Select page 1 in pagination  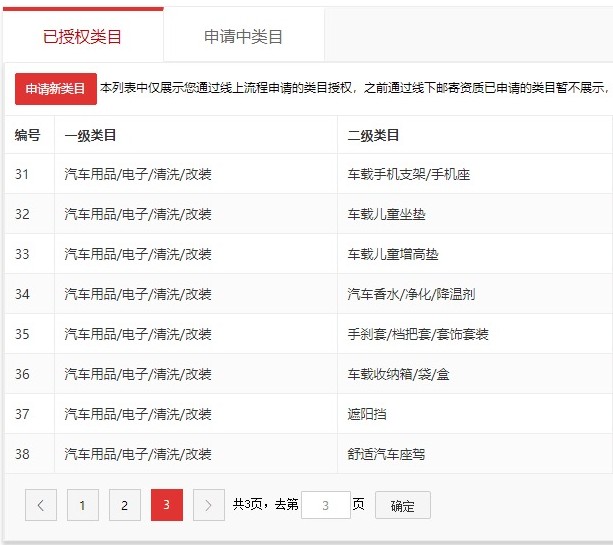point(82,505)
